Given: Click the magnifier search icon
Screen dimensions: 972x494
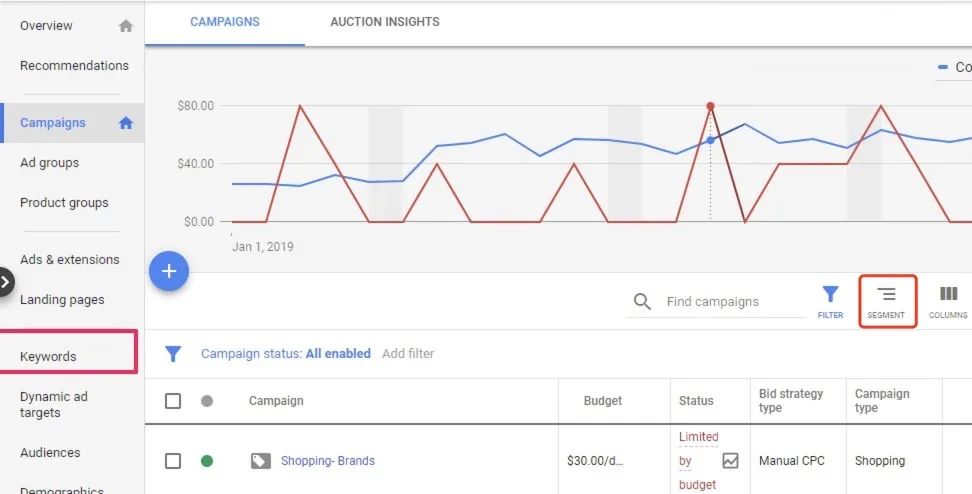Looking at the screenshot, I should click(643, 301).
